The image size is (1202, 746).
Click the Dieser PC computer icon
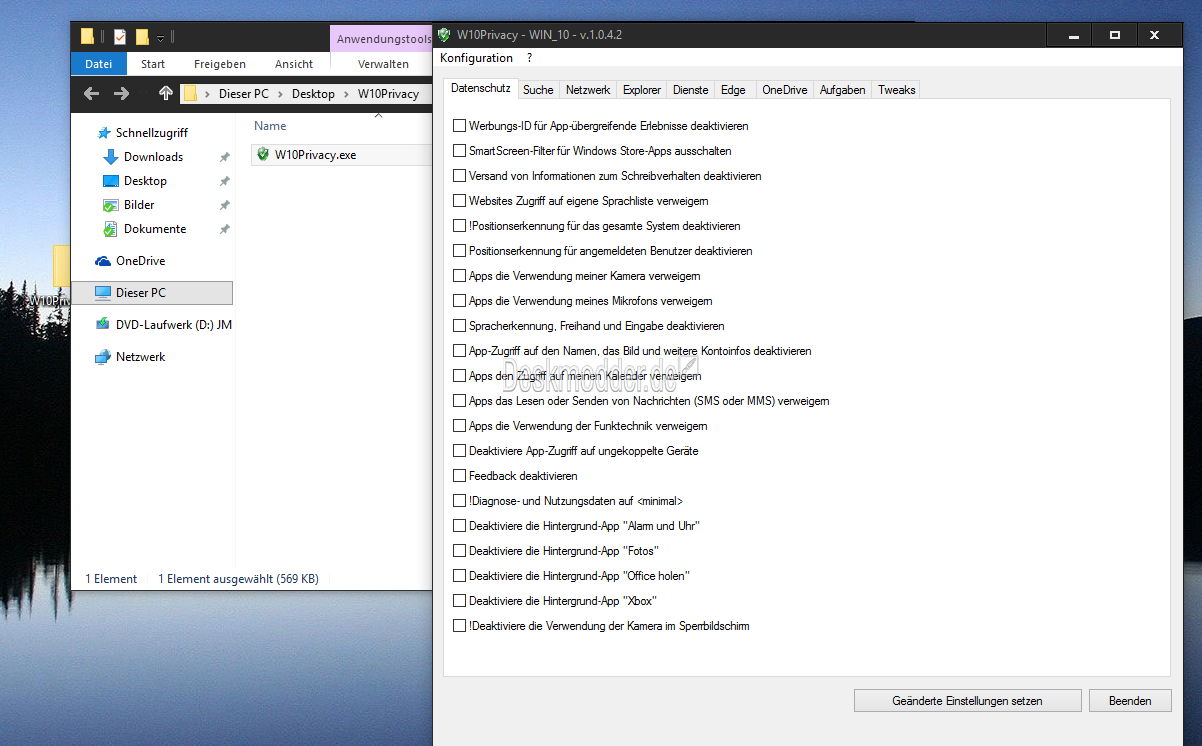pos(103,293)
